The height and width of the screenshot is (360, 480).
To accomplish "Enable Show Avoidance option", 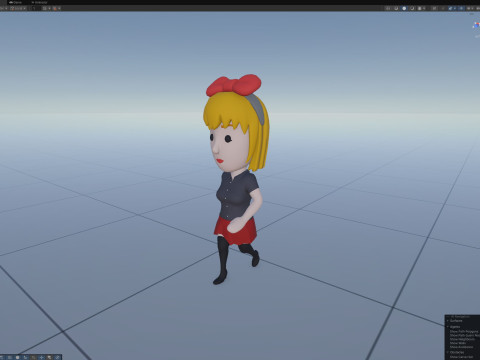I will click(461, 347).
